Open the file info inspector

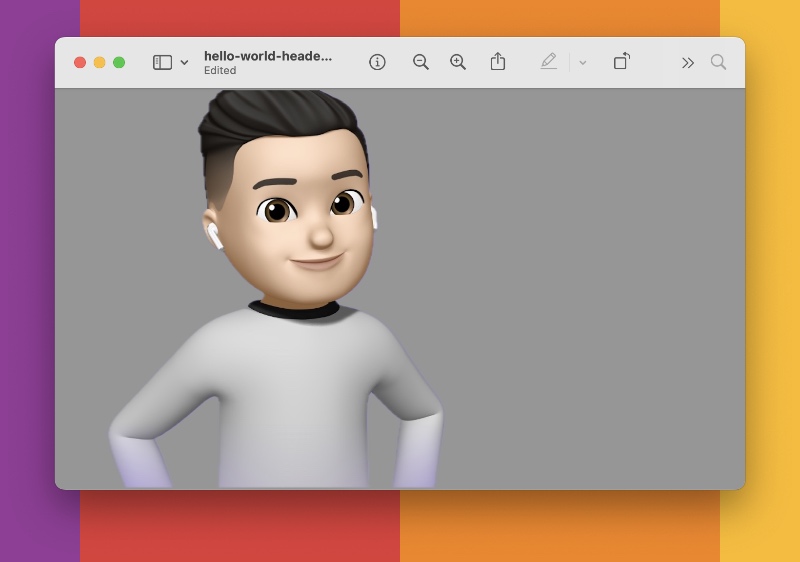click(377, 62)
